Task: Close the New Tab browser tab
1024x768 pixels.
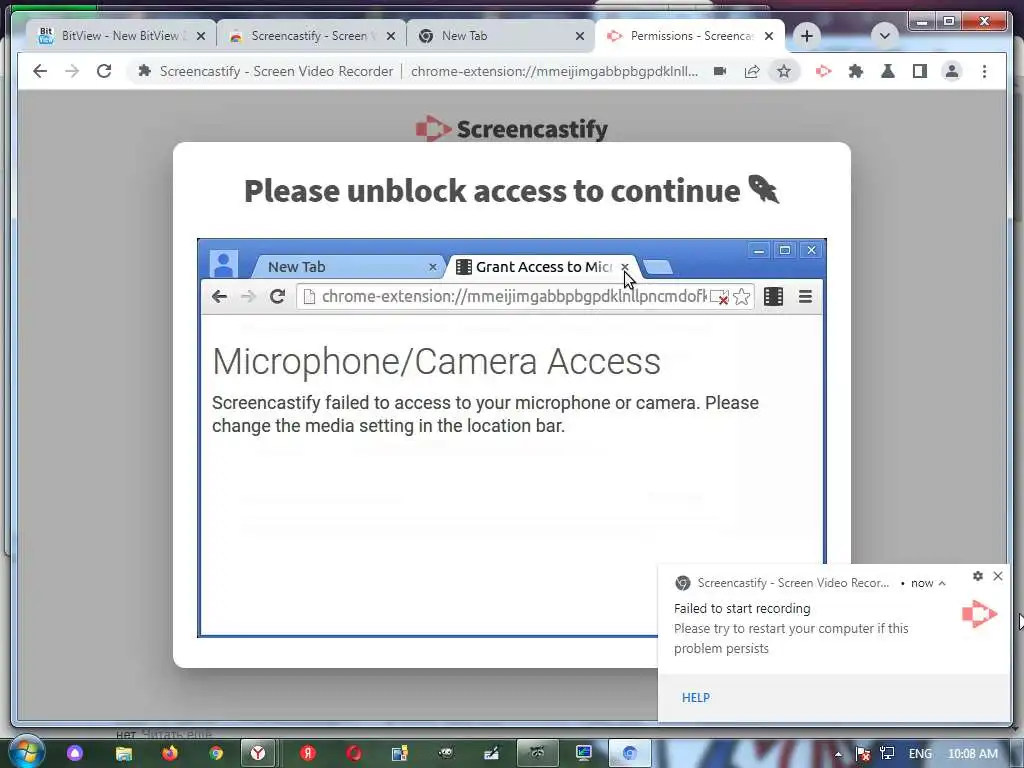Action: tap(580, 36)
